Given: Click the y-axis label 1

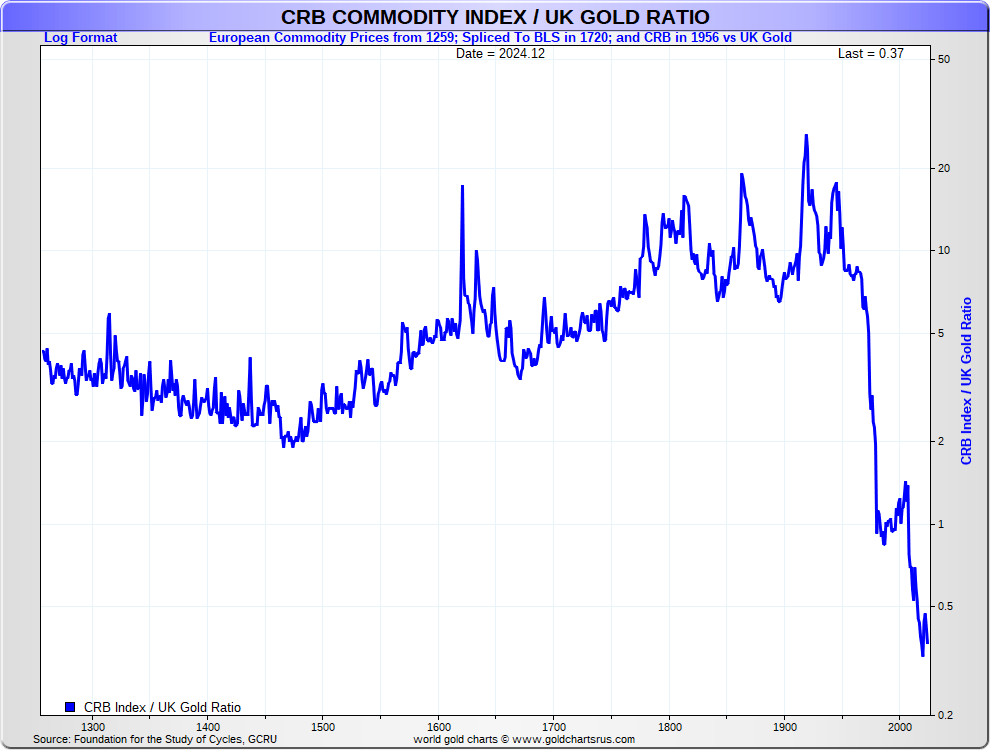Looking at the screenshot, I should coord(941,524).
